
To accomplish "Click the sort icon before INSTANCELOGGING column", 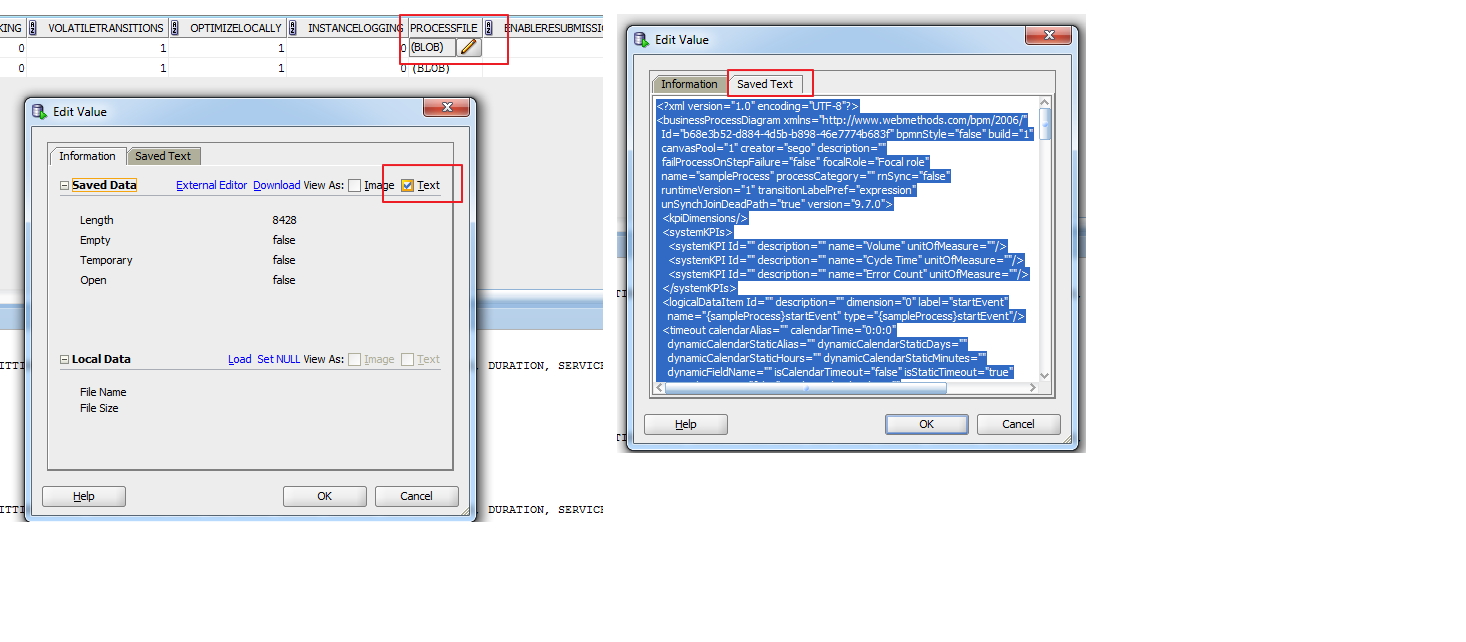I will click(292, 28).
